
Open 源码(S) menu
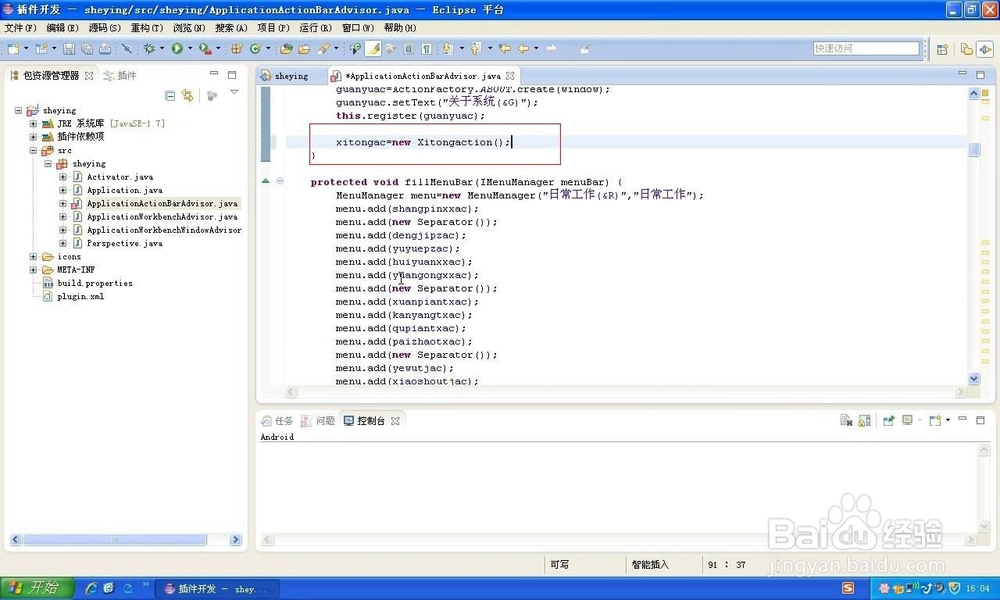click(x=105, y=28)
